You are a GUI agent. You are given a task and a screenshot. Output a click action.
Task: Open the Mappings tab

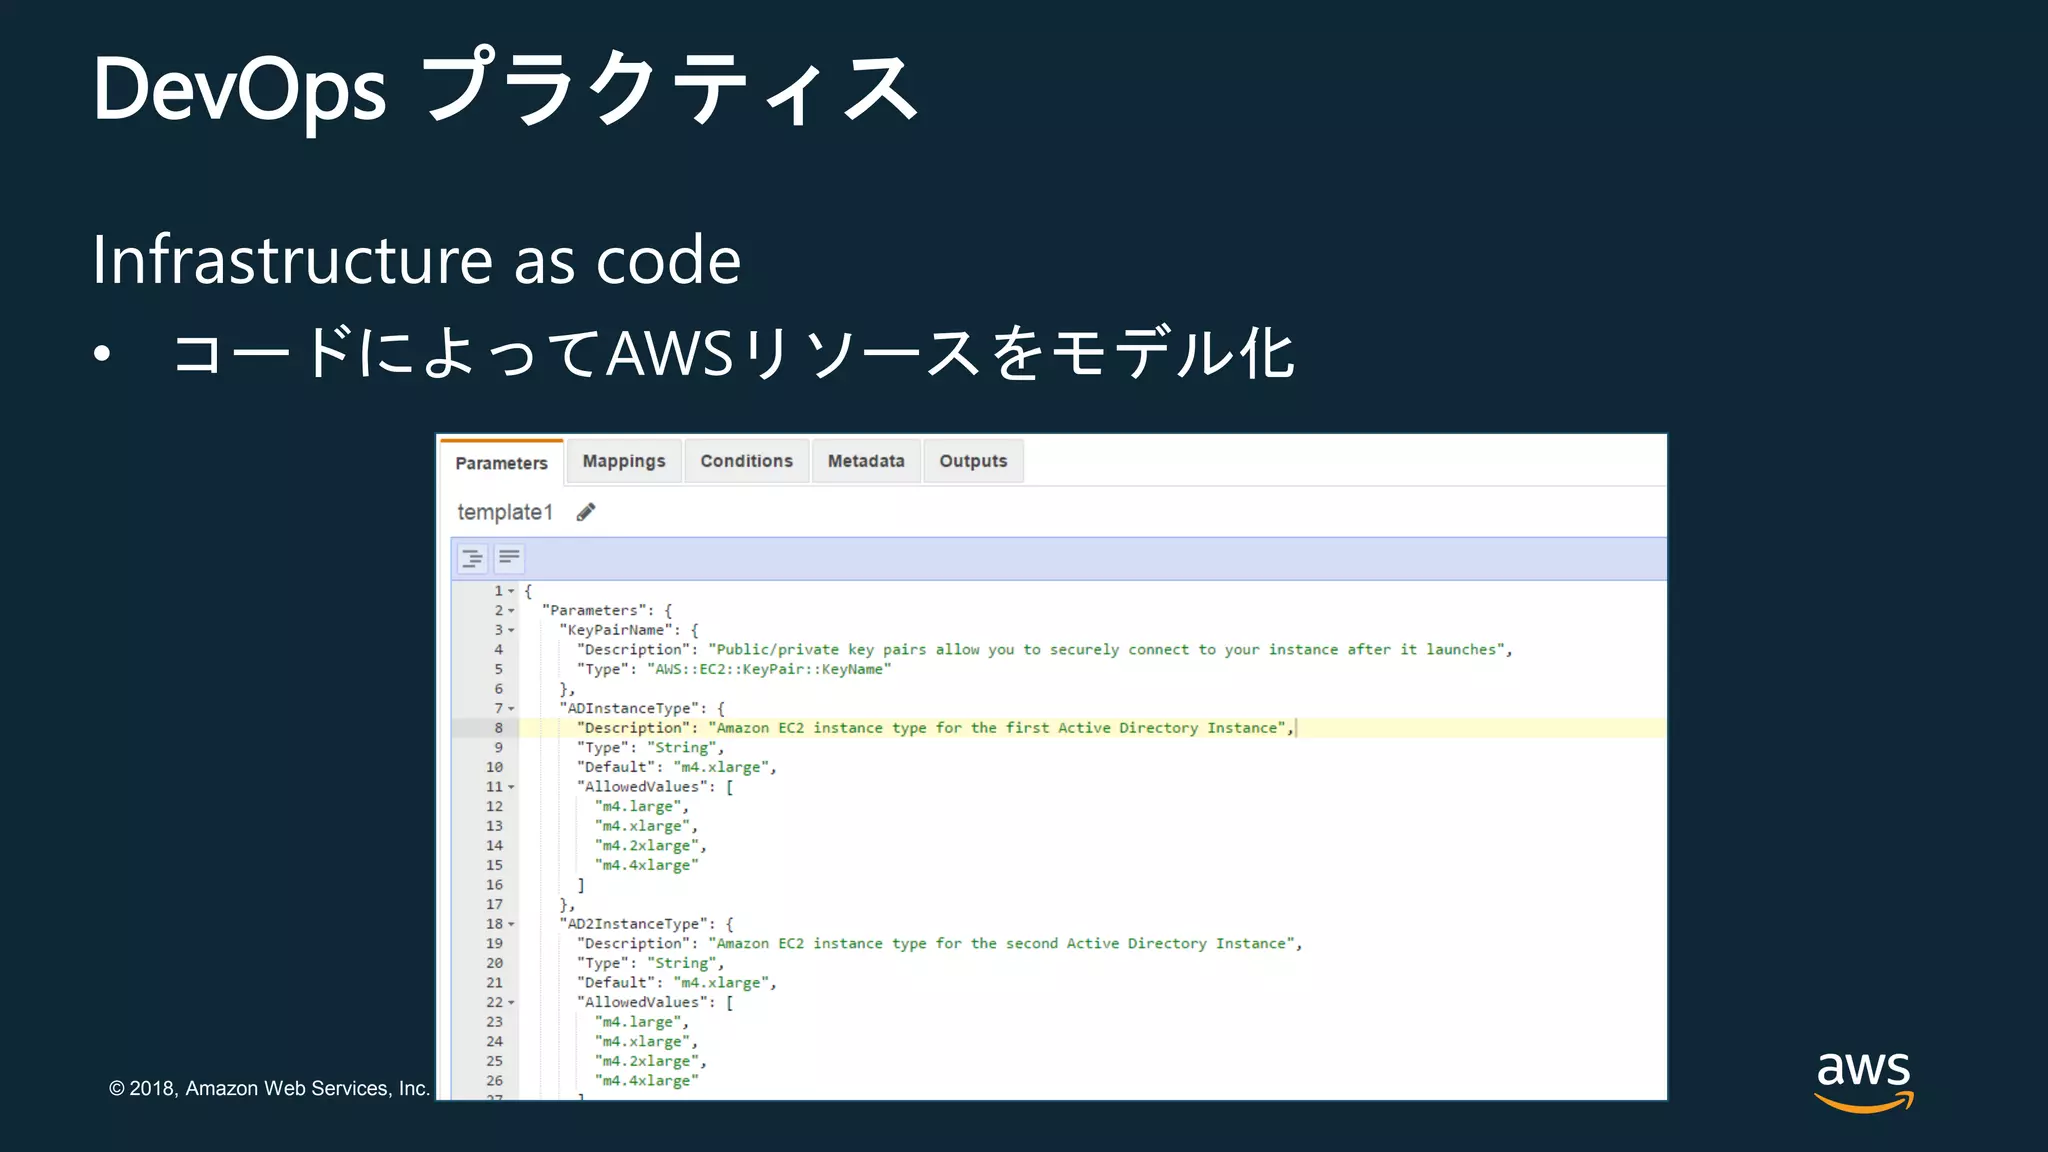pyautogui.click(x=624, y=461)
